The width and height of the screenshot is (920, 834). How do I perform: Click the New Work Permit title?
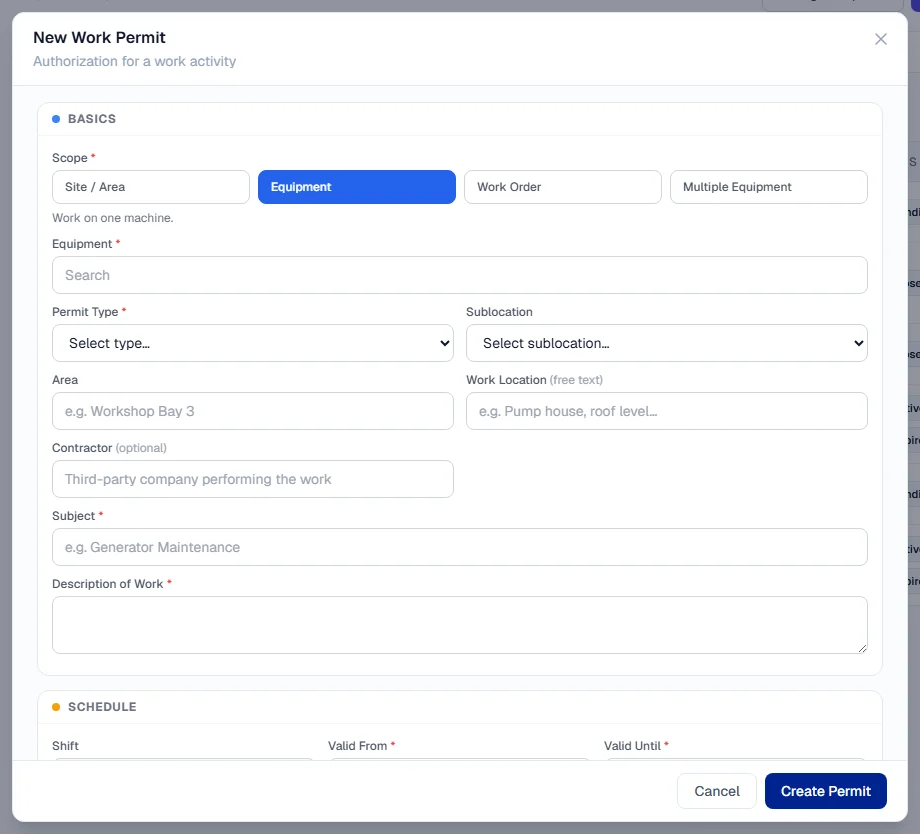tap(99, 38)
